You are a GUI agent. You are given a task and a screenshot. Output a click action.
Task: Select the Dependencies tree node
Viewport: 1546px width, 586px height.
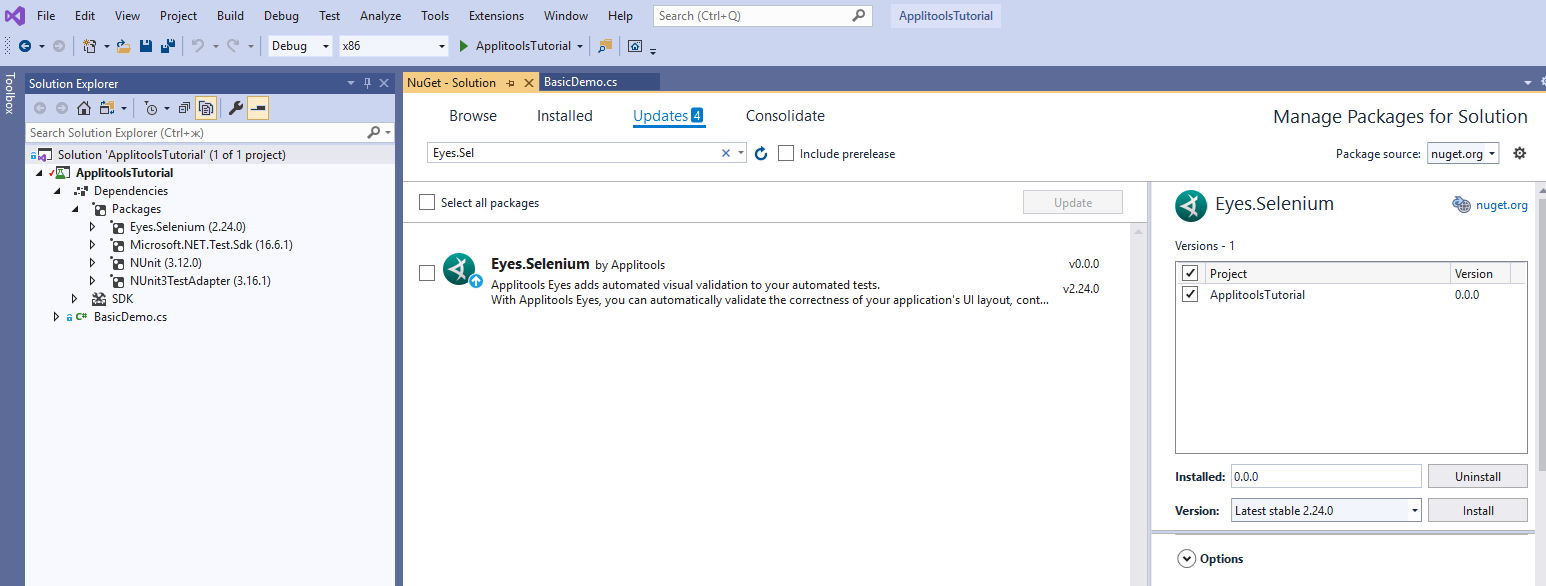click(x=131, y=191)
